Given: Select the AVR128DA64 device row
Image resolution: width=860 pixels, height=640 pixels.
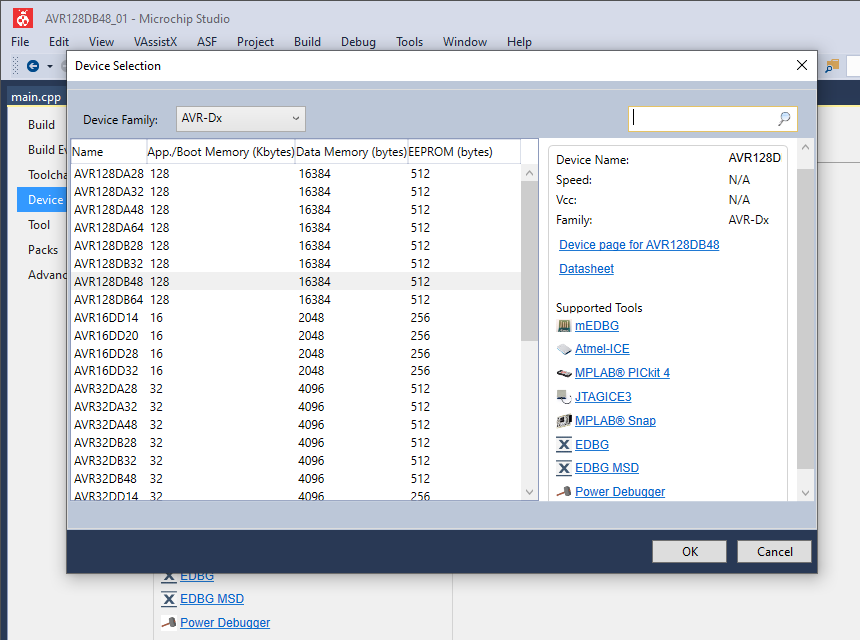Looking at the screenshot, I should (296, 228).
